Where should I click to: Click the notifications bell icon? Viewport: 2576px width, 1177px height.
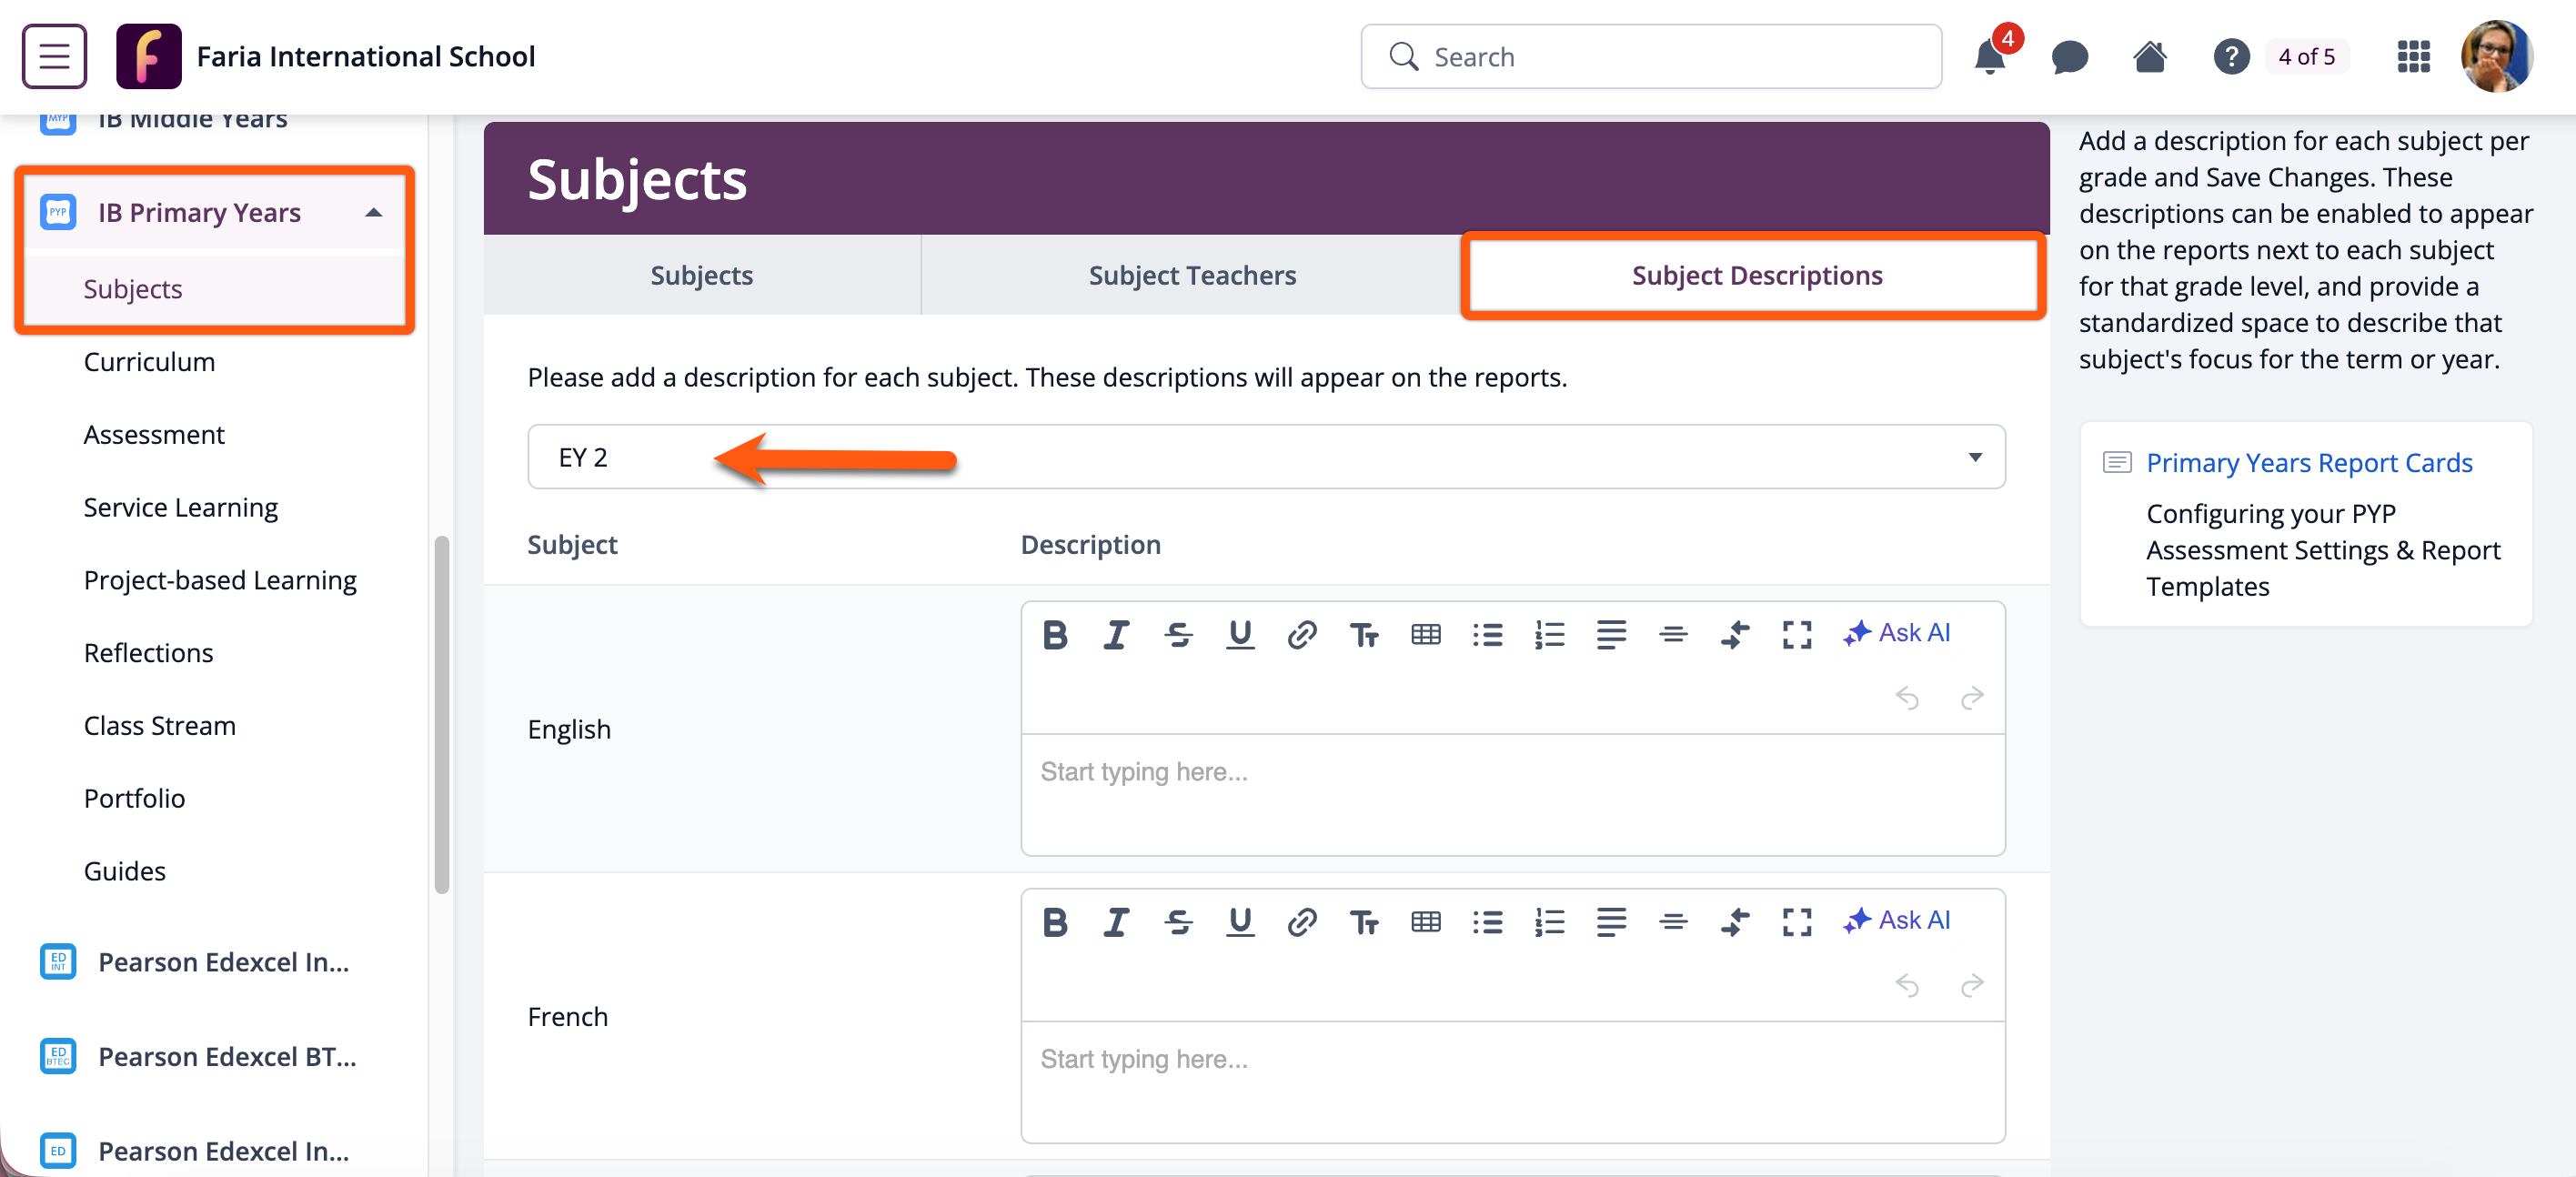(1989, 57)
